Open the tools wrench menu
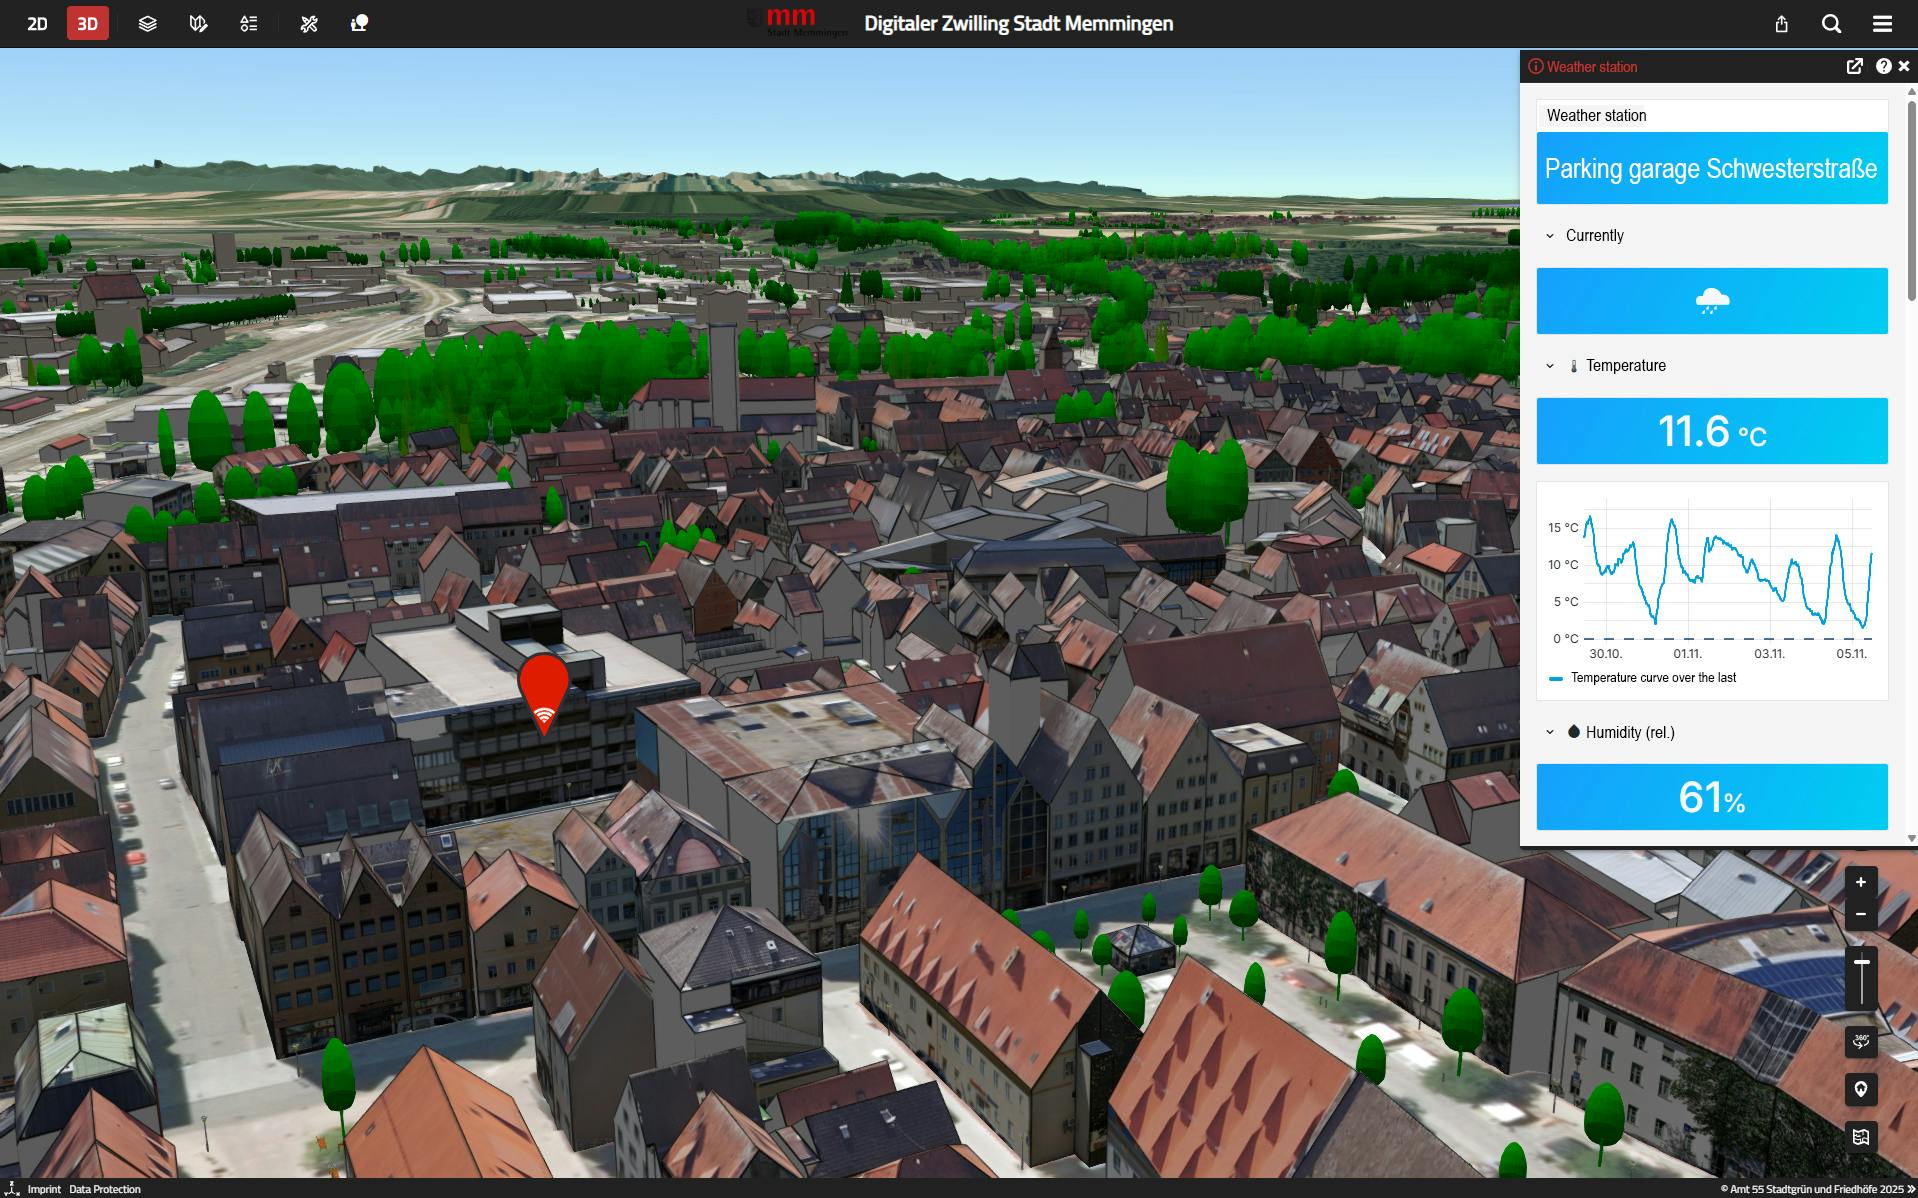This screenshot has height=1198, width=1918. click(x=309, y=23)
